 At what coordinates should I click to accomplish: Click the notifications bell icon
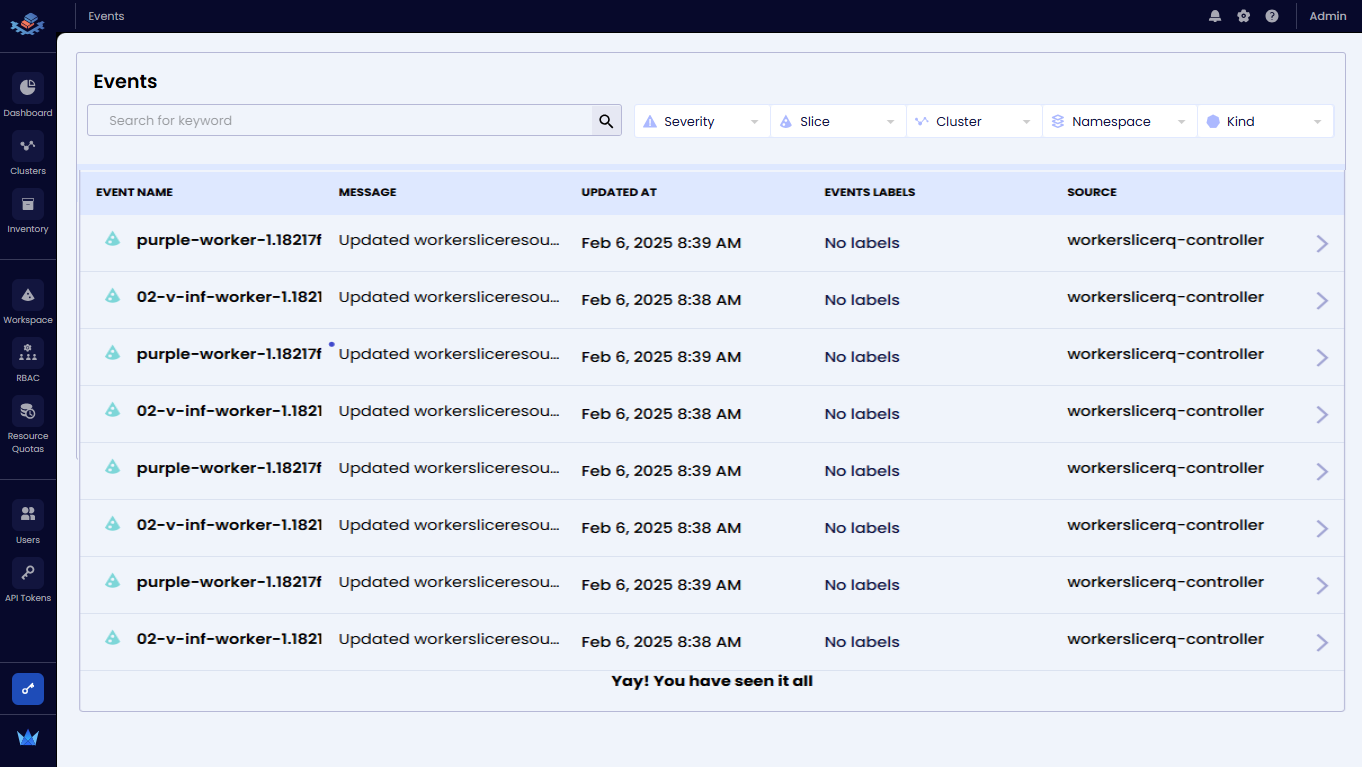[x=1215, y=16]
